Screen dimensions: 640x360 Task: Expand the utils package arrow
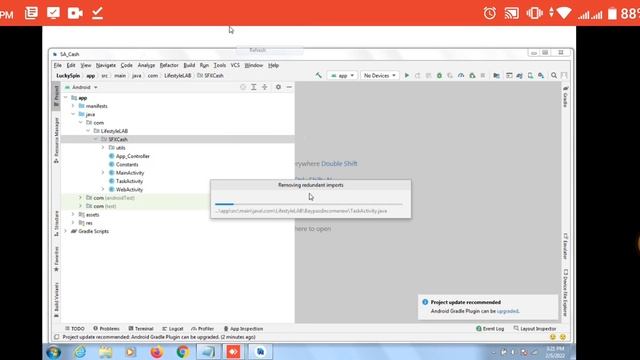[103, 147]
